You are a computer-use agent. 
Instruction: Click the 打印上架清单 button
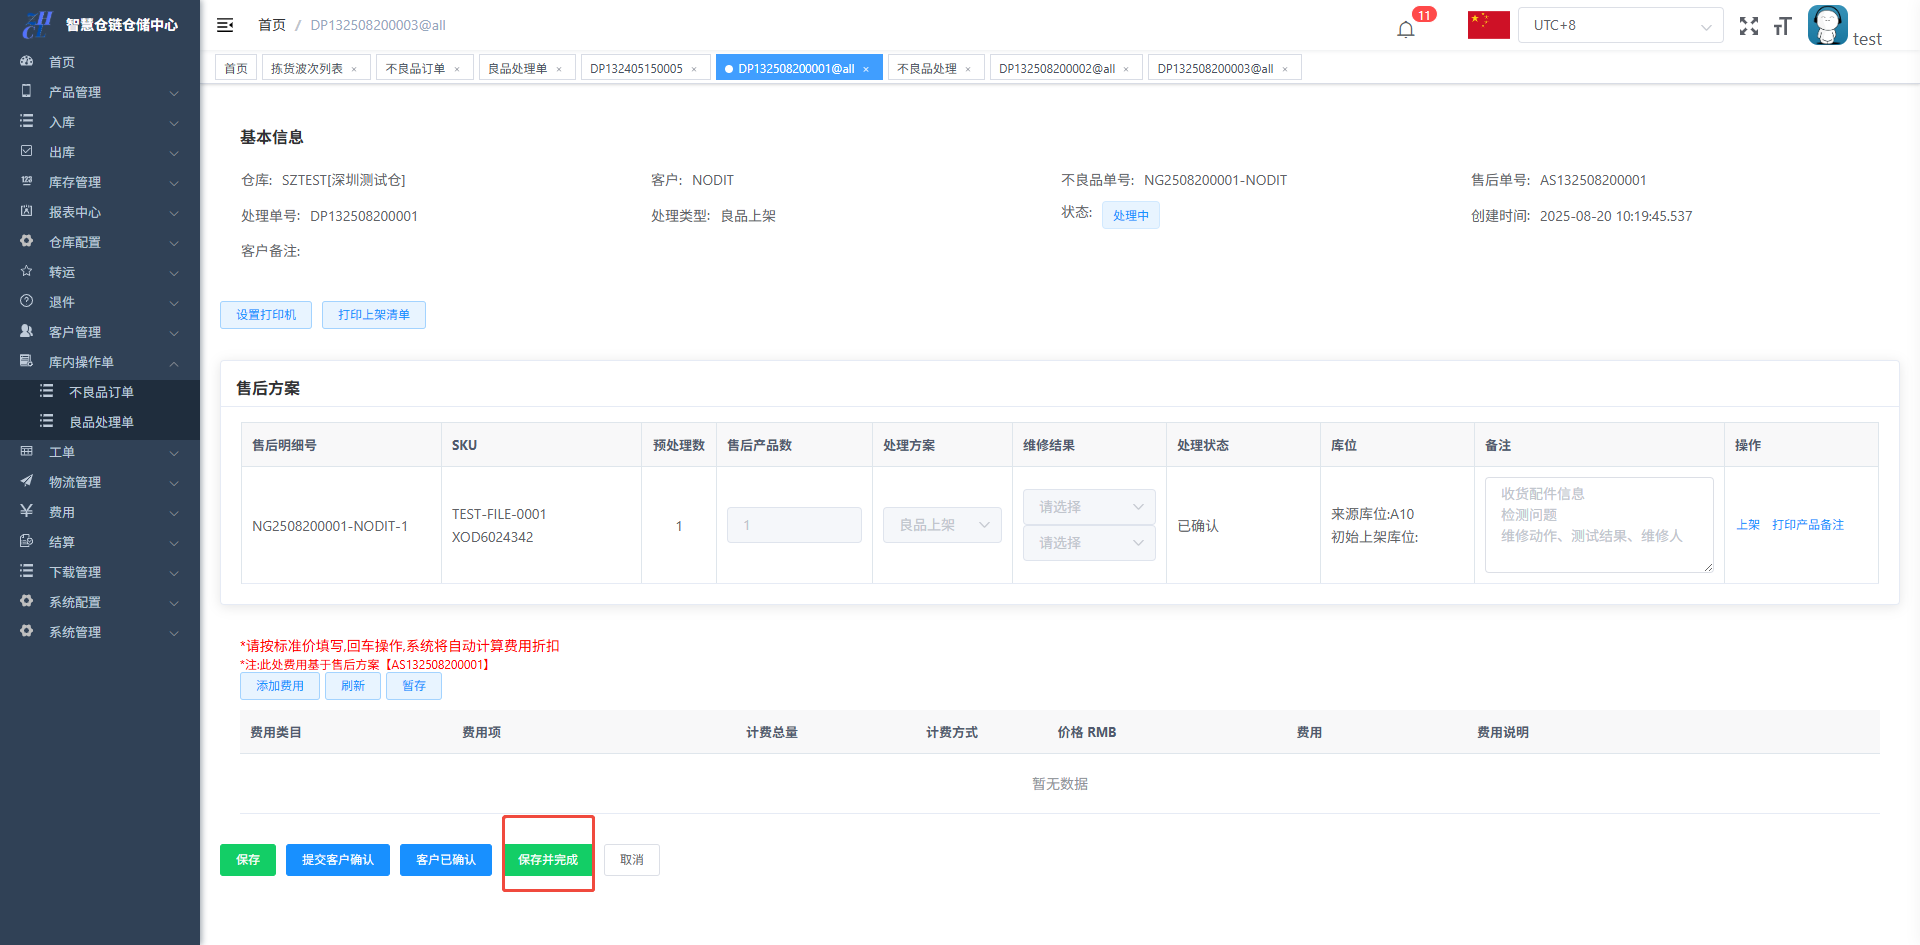click(373, 315)
